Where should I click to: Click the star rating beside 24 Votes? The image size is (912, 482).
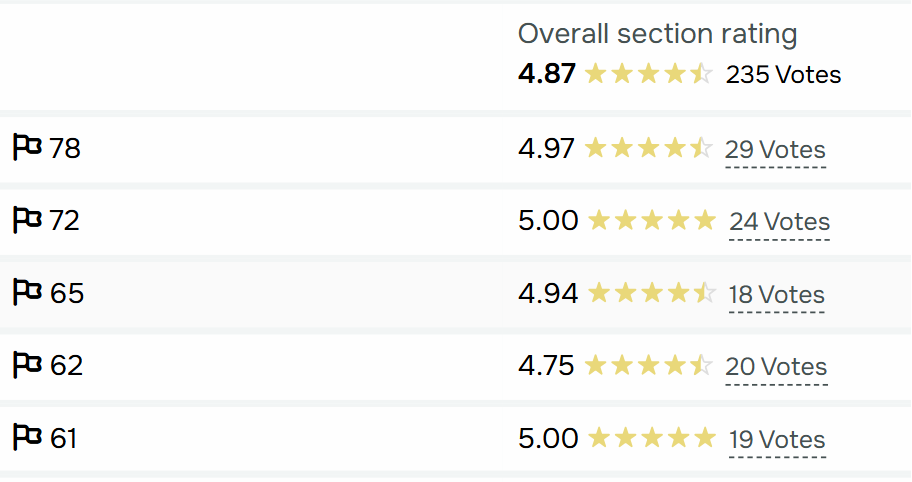click(x=652, y=221)
